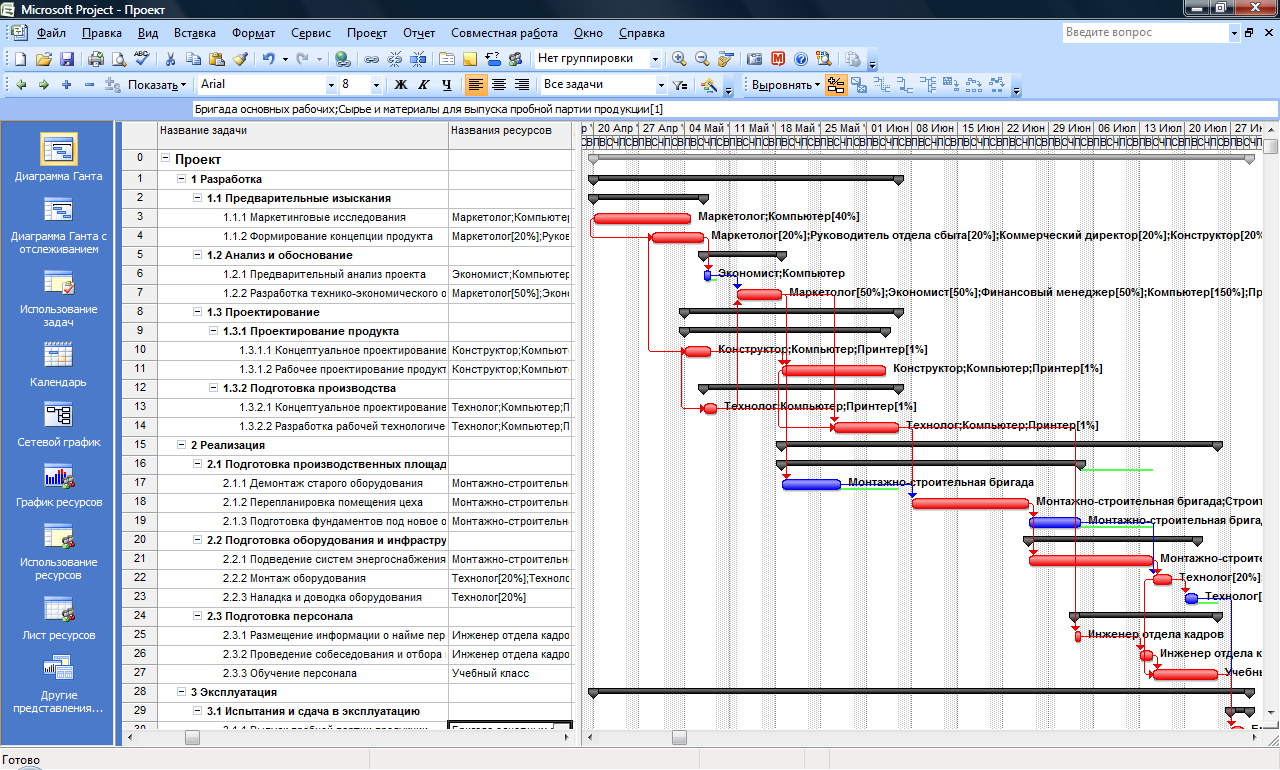
Task: Collapse 1.3.1 Проектирование продукта group
Action: pyautogui.click(x=213, y=331)
